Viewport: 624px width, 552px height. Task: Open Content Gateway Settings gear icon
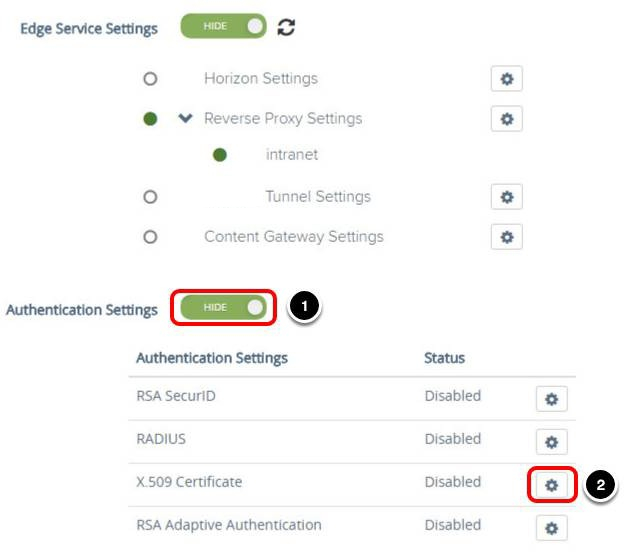[x=506, y=237]
